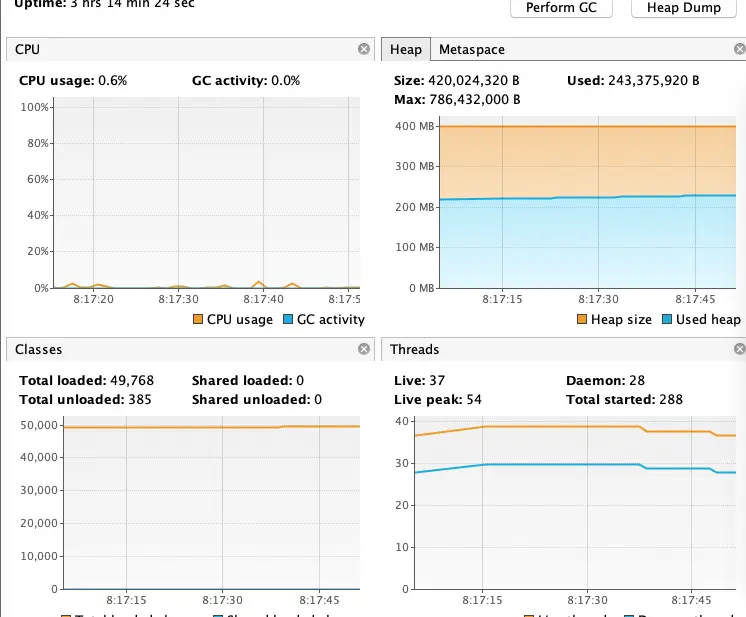The height and width of the screenshot is (617, 746).
Task: Click the 400 MB axis label in Heap chart
Action: point(414,126)
